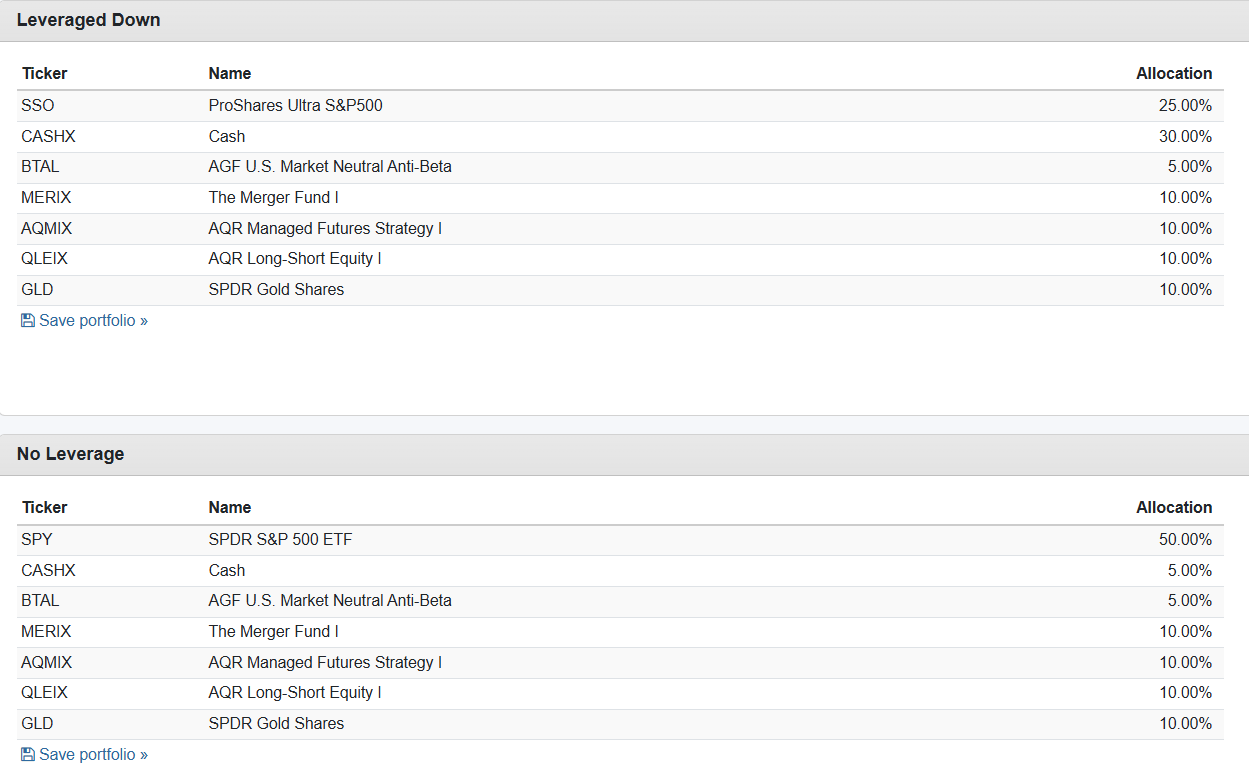Screen dimensions: 1249x769
Task: Click the Cash name in No Leverage table
Action: (227, 570)
